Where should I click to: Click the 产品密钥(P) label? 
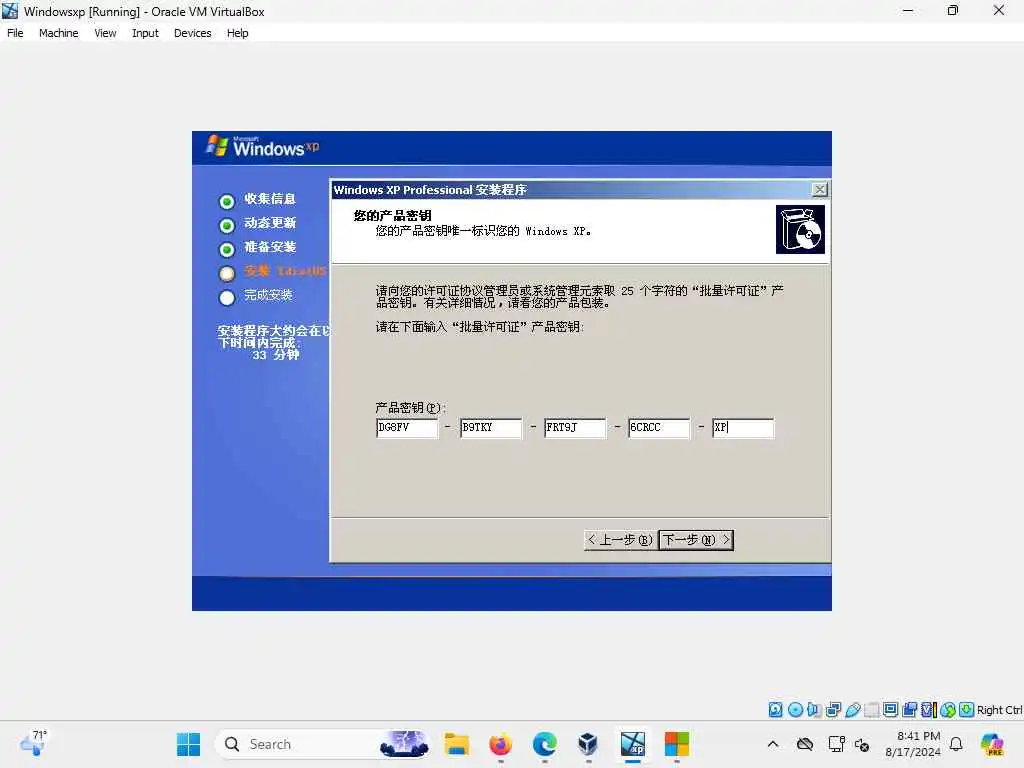(410, 408)
